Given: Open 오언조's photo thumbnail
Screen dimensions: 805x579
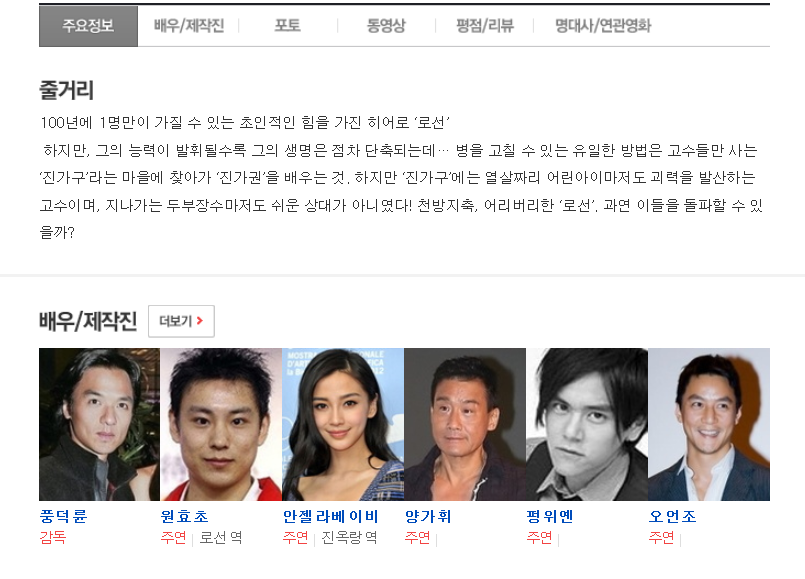Looking at the screenshot, I should click(x=709, y=424).
